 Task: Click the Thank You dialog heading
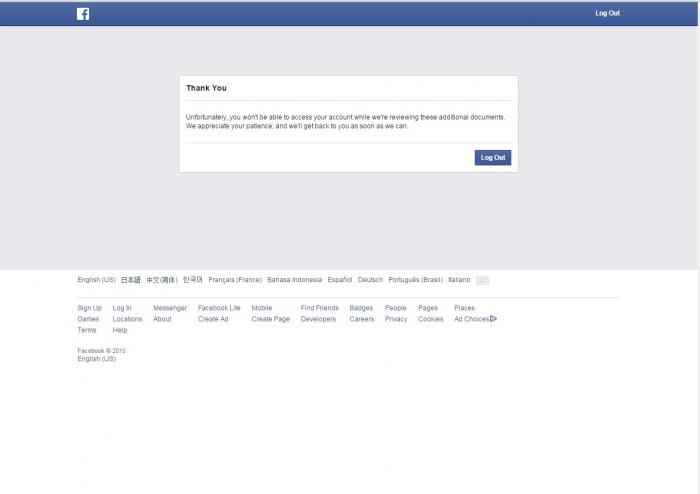tap(206, 88)
